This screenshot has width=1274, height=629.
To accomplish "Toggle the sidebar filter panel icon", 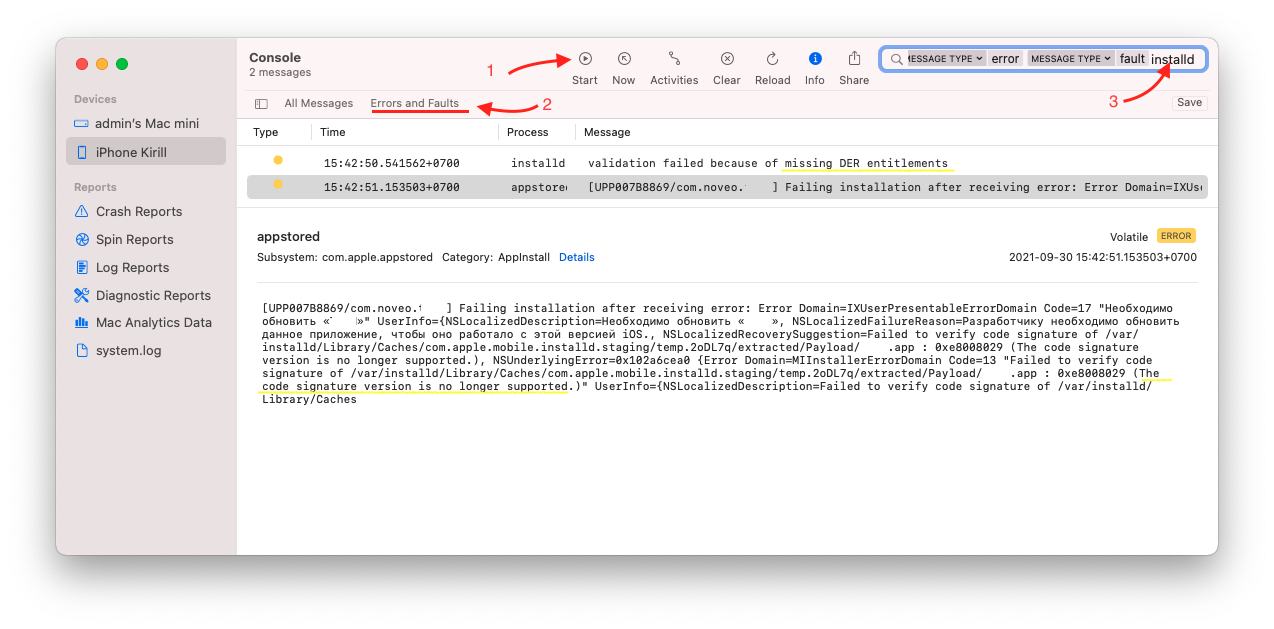I will pyautogui.click(x=261, y=103).
